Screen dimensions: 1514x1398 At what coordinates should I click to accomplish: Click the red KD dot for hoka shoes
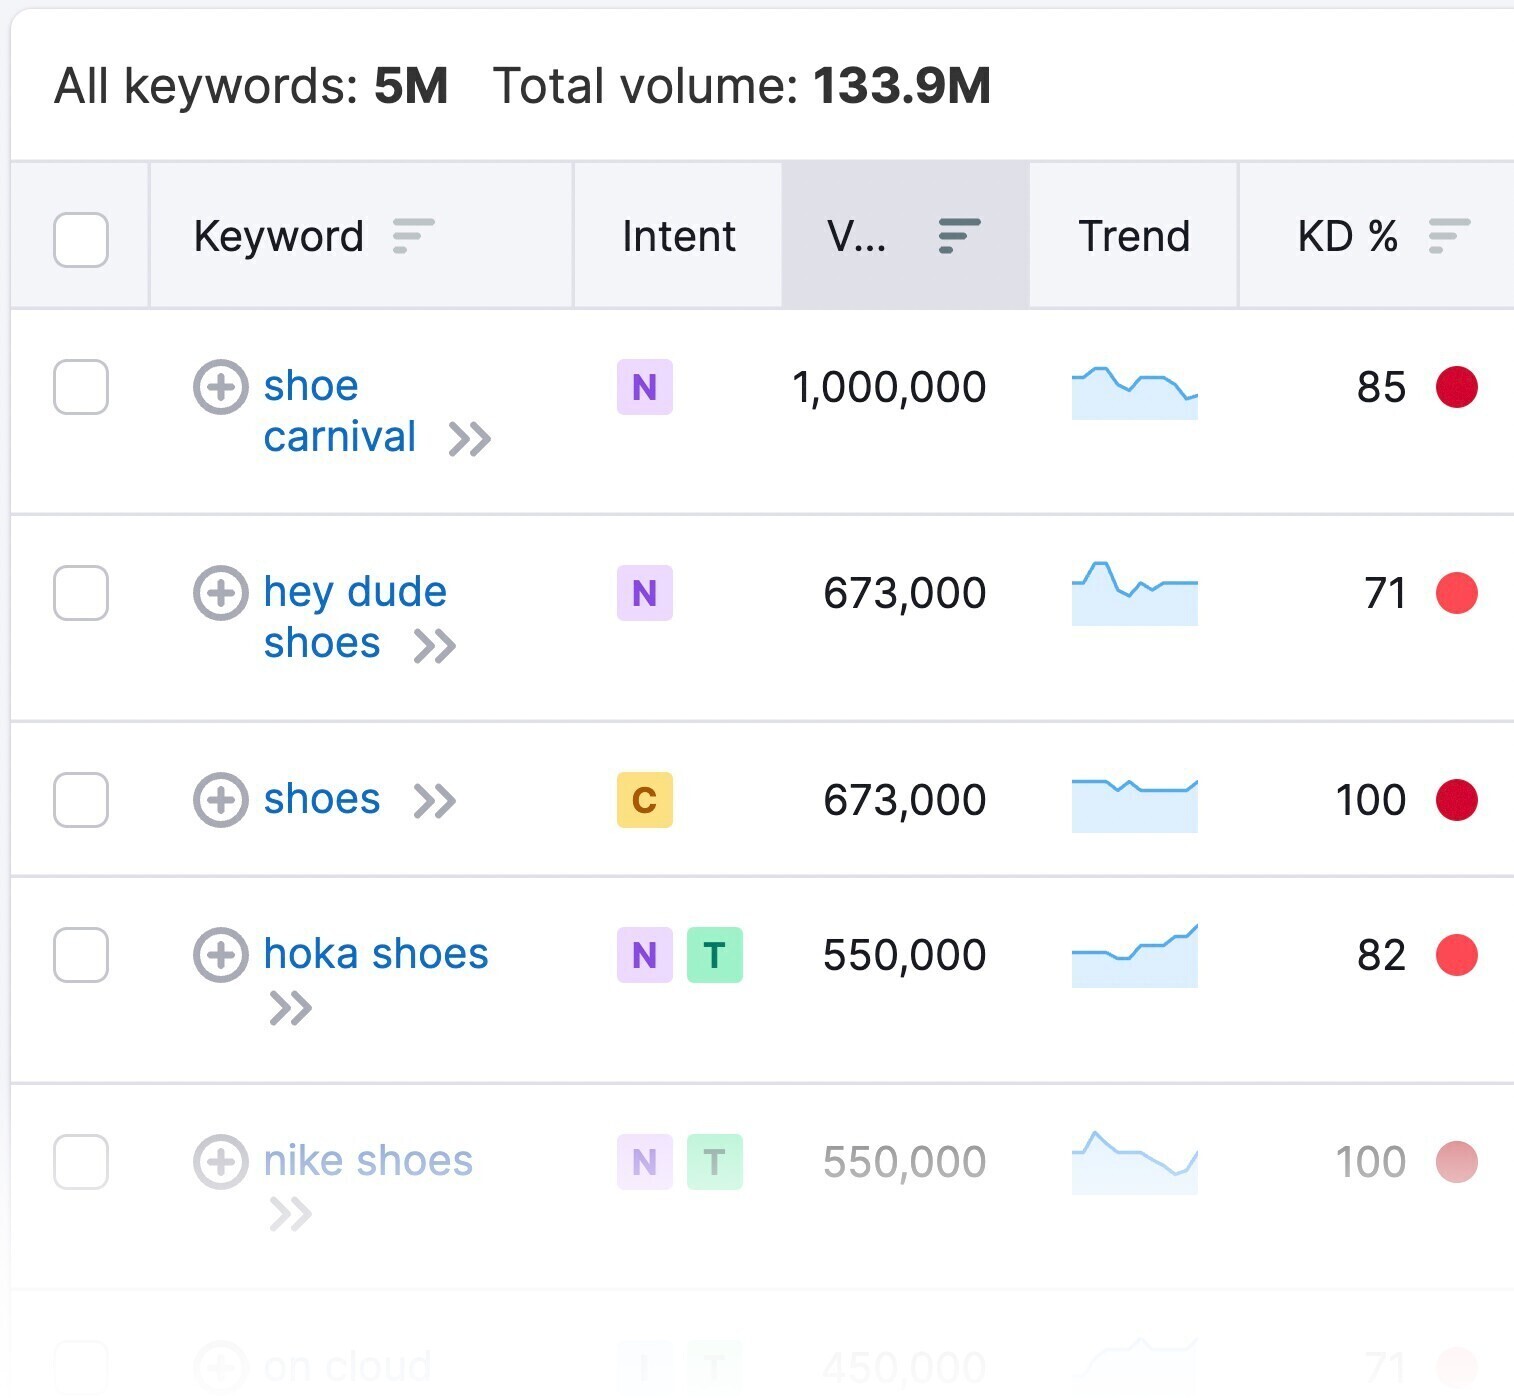click(x=1457, y=955)
